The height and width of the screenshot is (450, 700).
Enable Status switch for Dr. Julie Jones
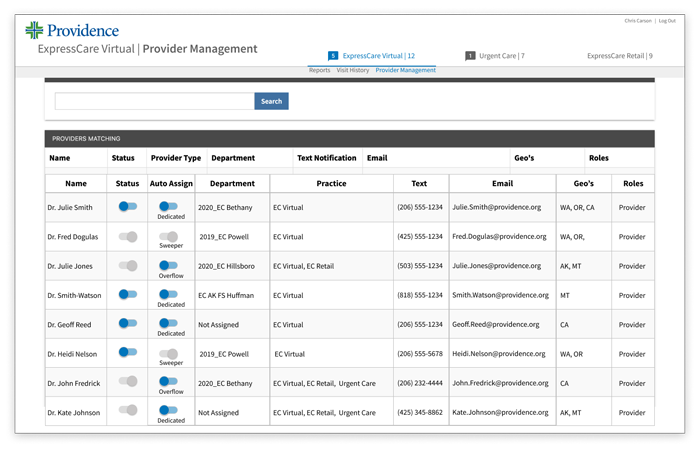(x=128, y=266)
